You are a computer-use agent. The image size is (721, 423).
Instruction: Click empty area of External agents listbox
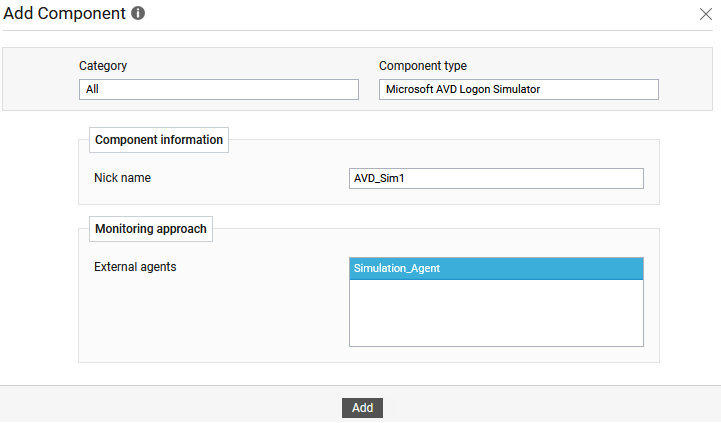[x=496, y=313]
